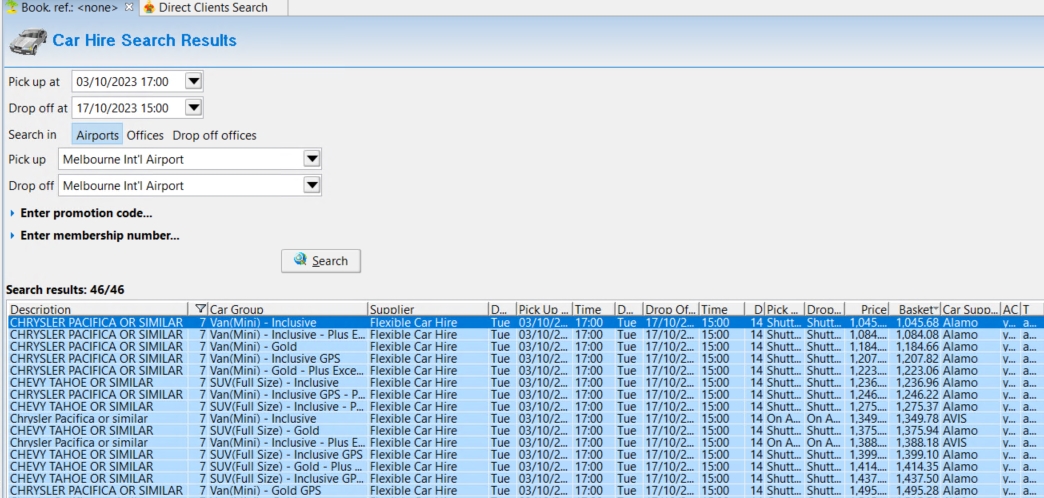1044x498 pixels.
Task: Click car group '7 Van(Mini) - Inclusive GPS'
Action: [270, 359]
